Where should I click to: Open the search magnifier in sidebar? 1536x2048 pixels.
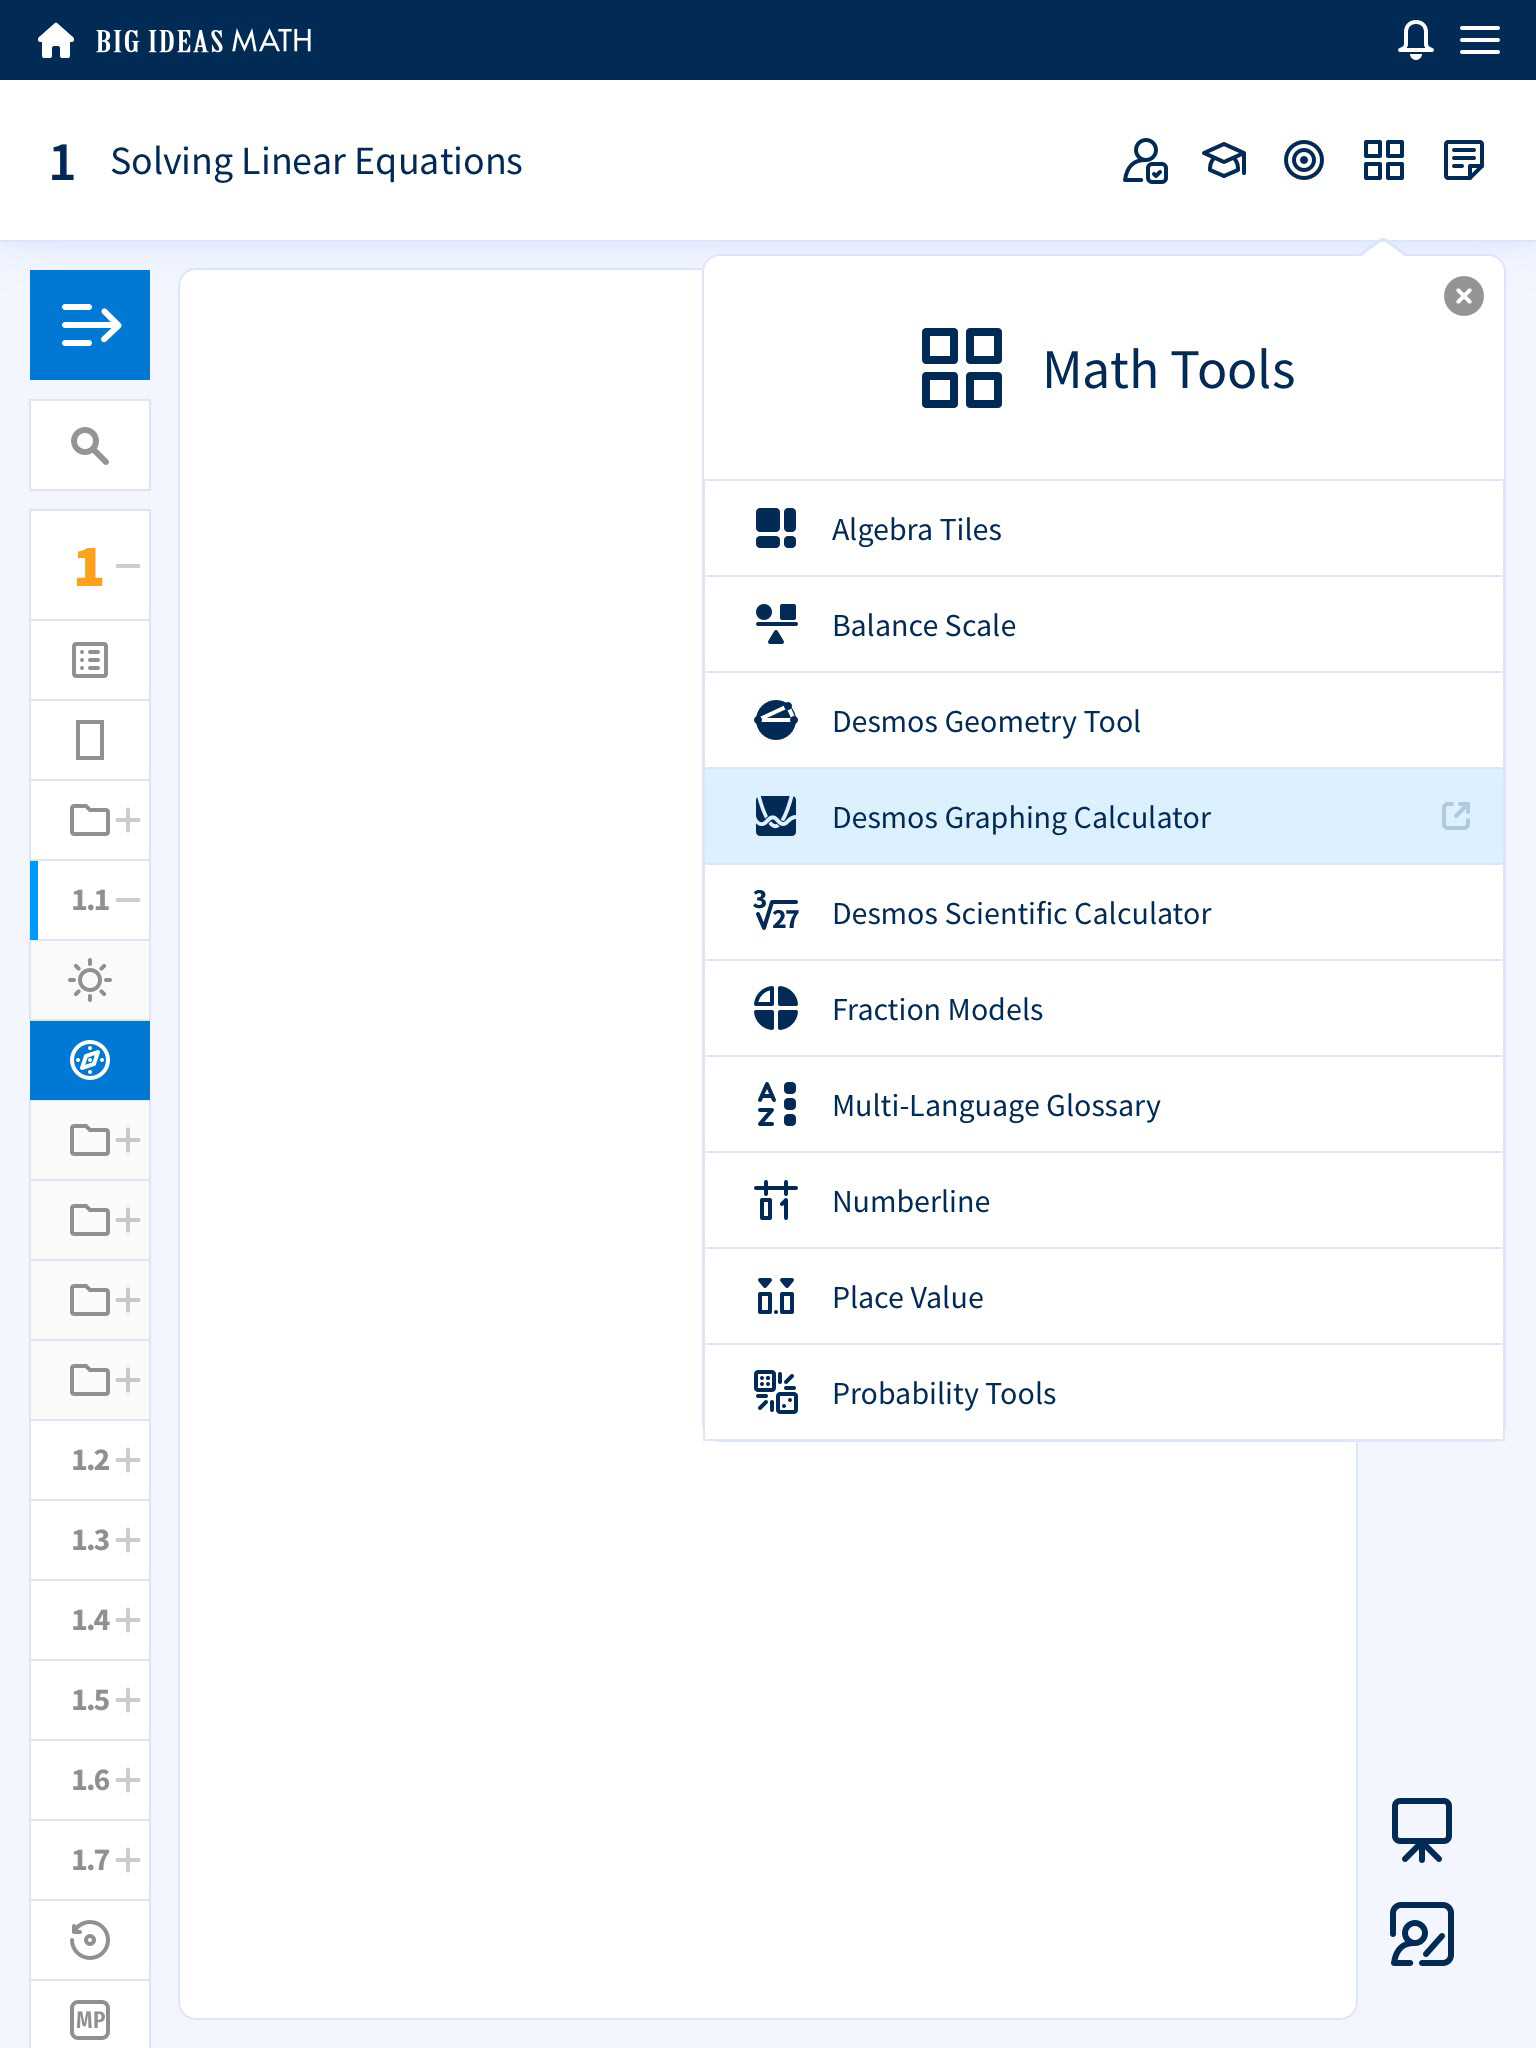click(90, 445)
